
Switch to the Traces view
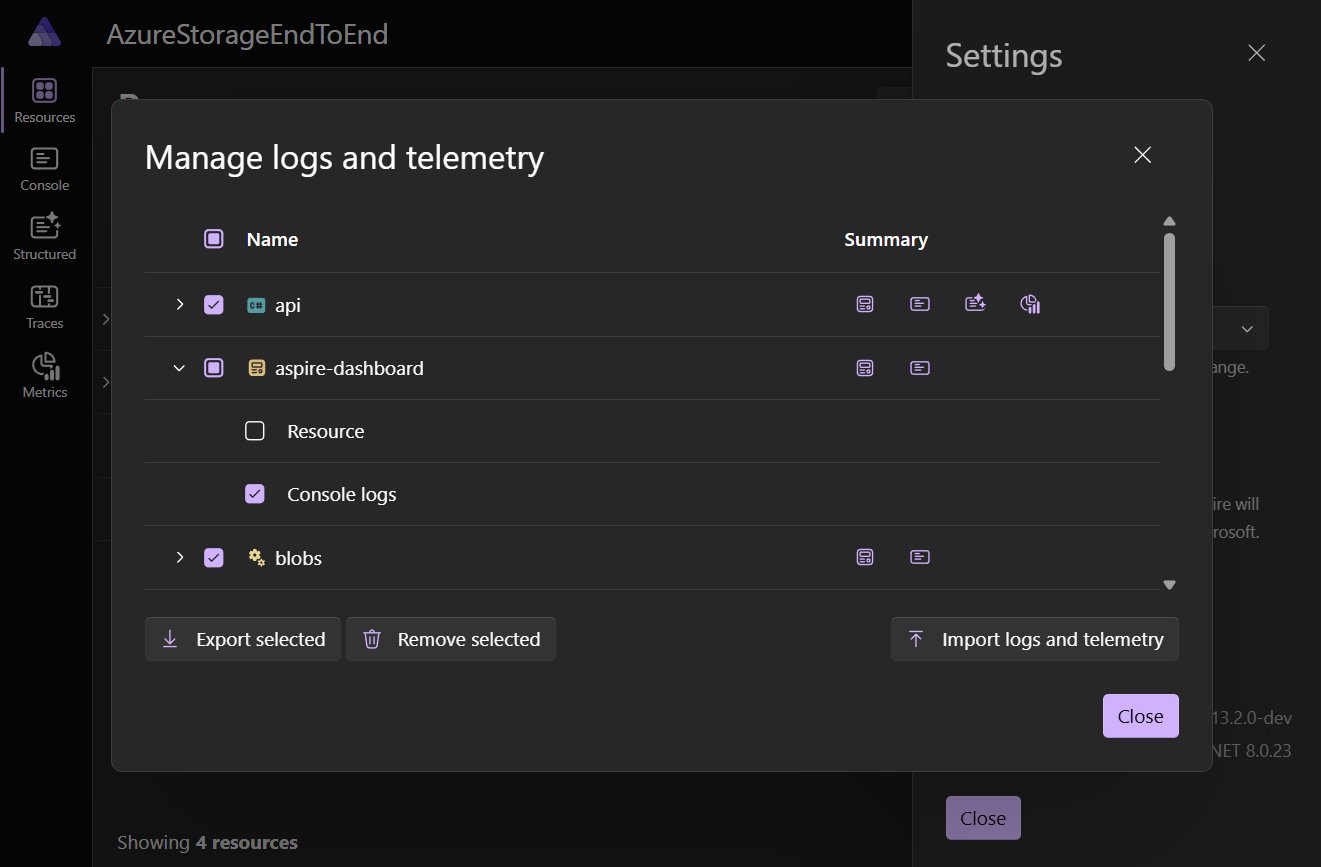44,306
